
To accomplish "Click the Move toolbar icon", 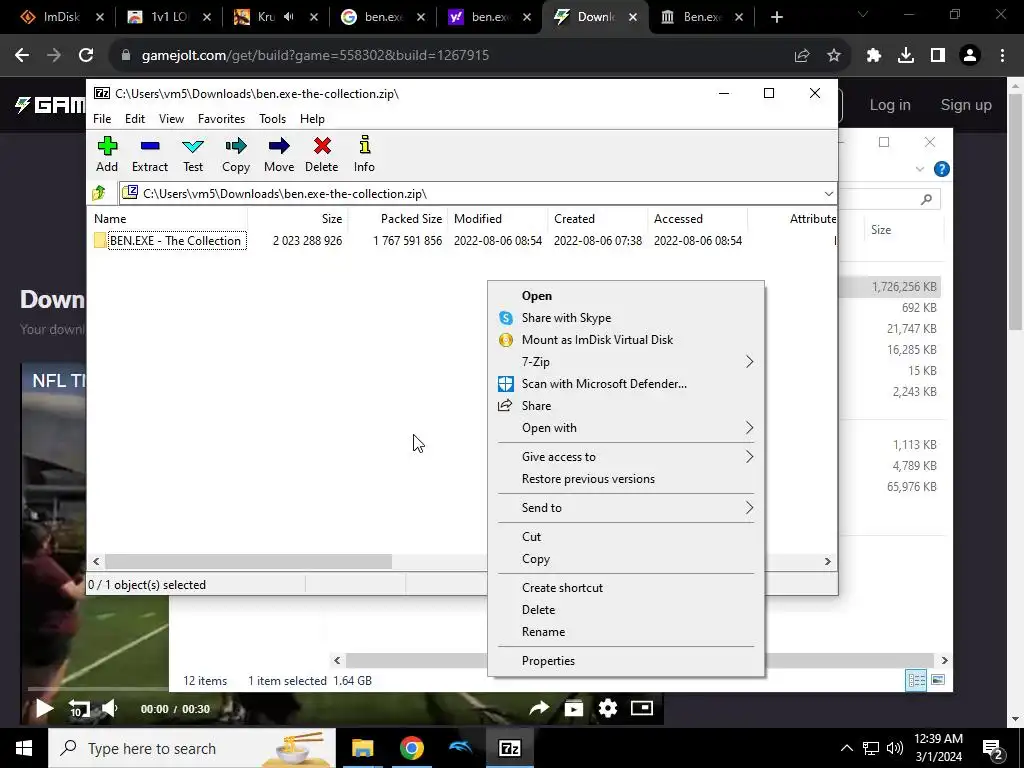I will [279, 155].
